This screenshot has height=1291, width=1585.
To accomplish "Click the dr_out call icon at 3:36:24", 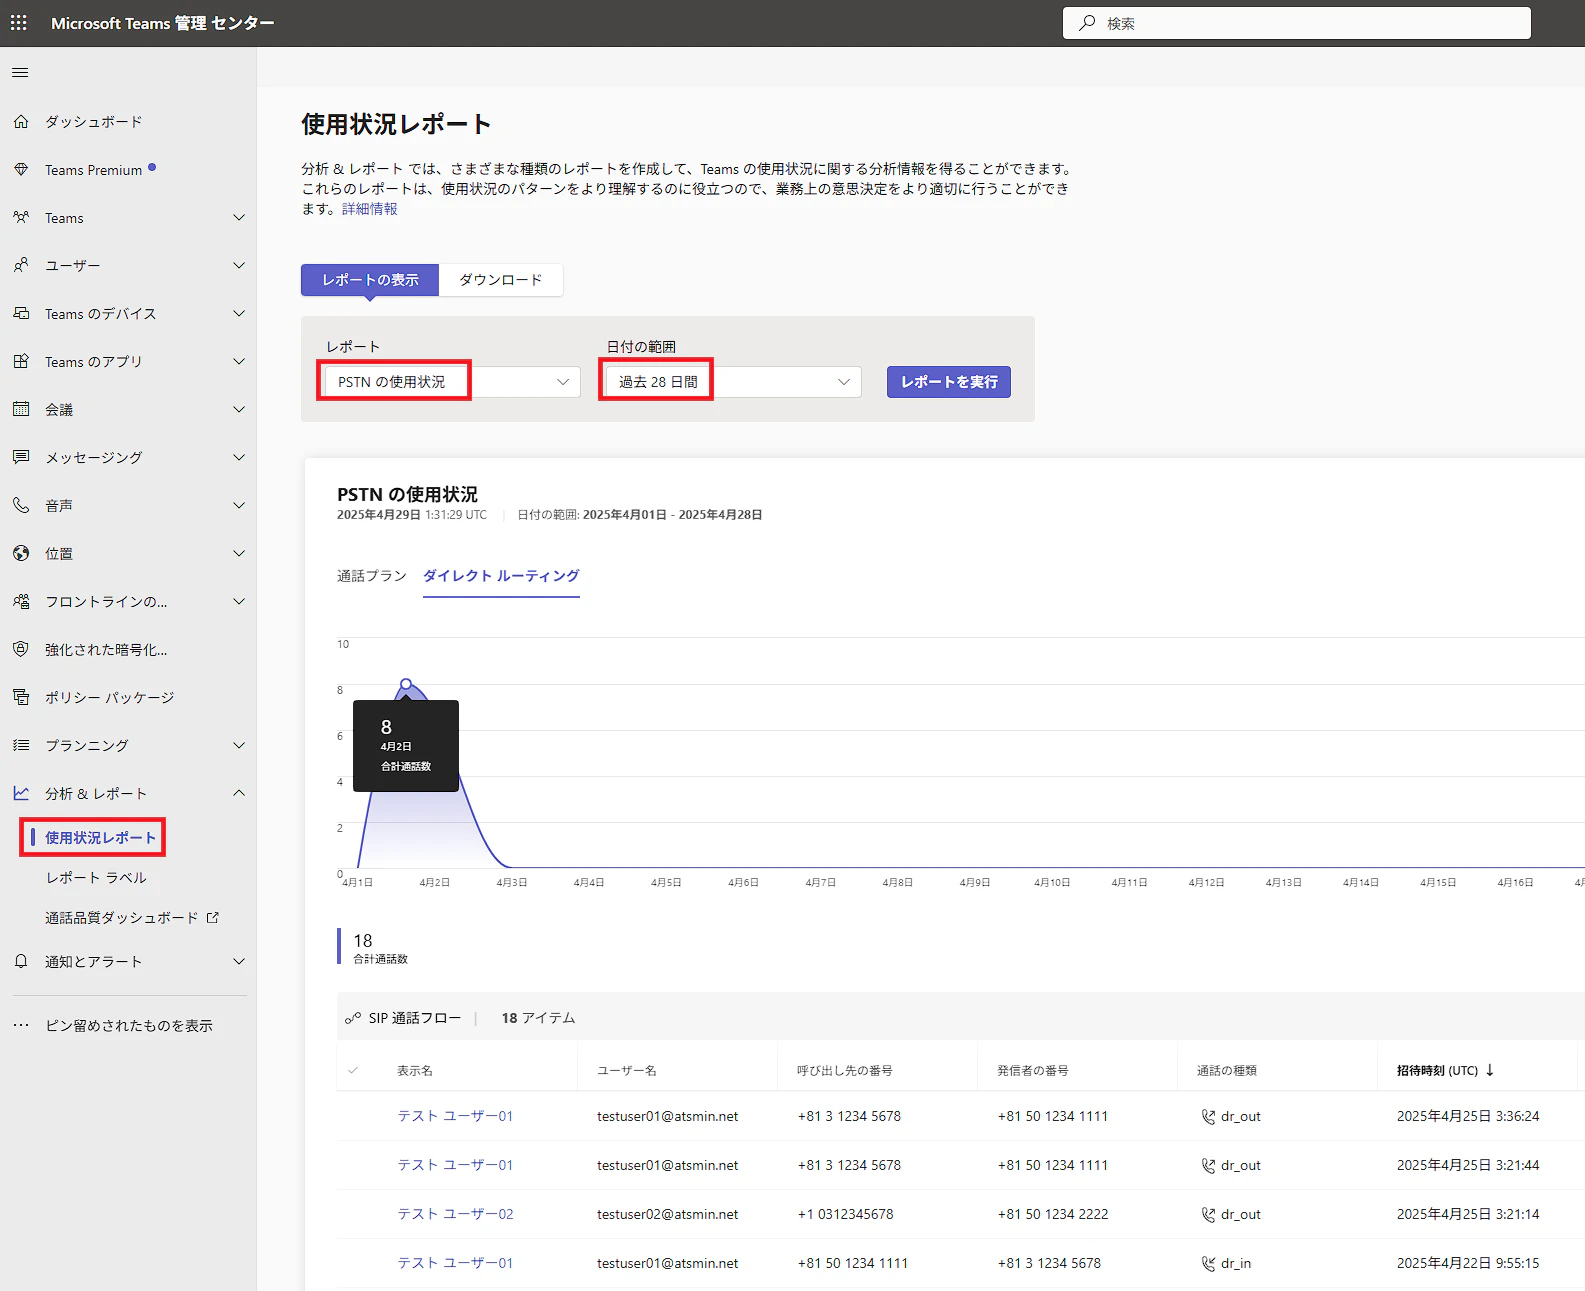I will (1208, 1117).
